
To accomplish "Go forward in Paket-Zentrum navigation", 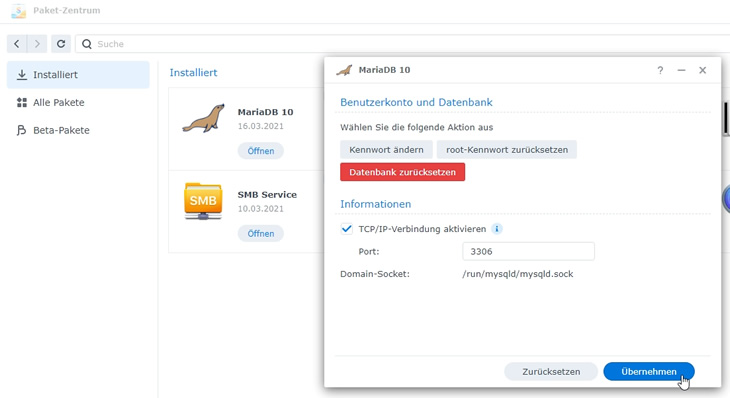I will click(37, 44).
